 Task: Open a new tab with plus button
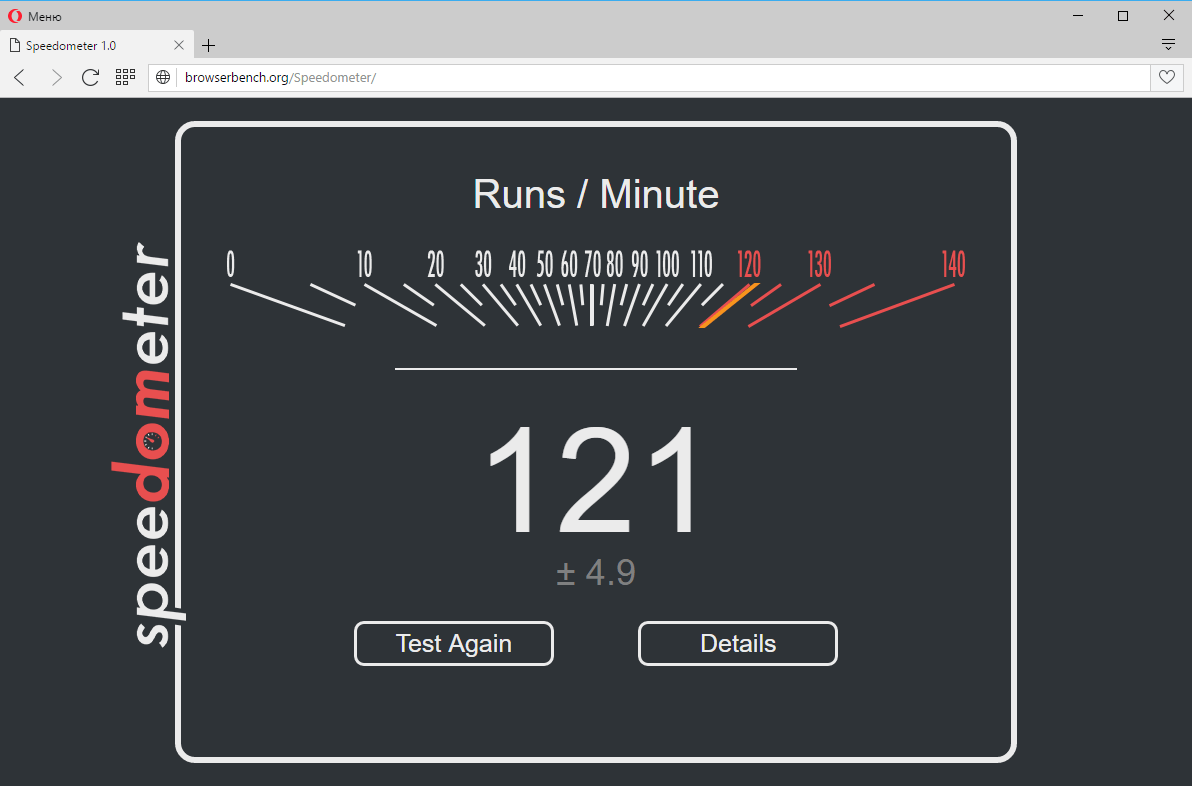point(208,46)
